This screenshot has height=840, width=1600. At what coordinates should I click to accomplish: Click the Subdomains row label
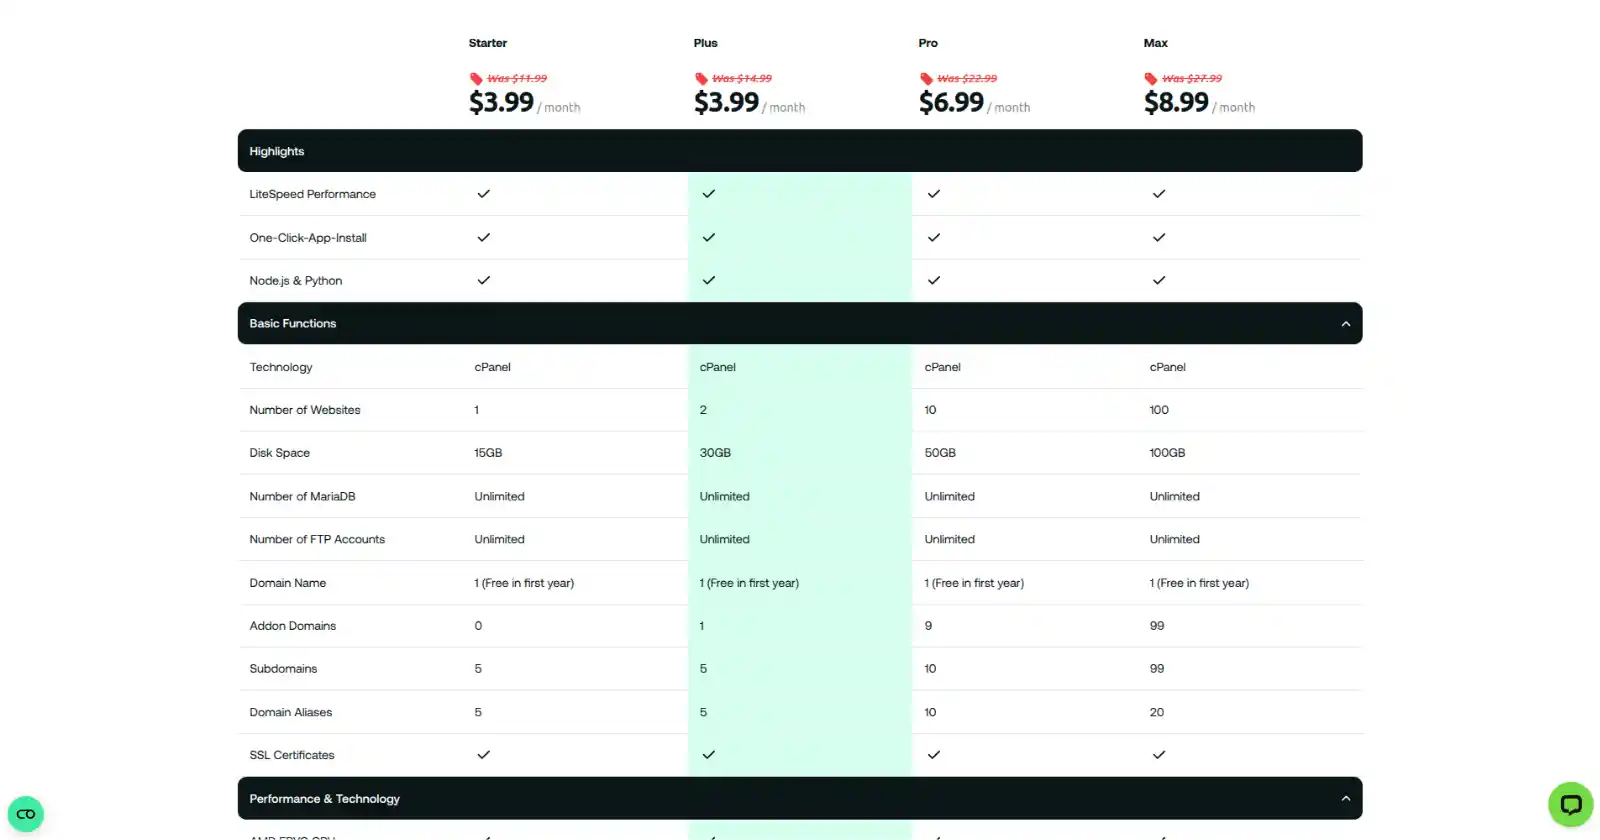[x=283, y=669]
